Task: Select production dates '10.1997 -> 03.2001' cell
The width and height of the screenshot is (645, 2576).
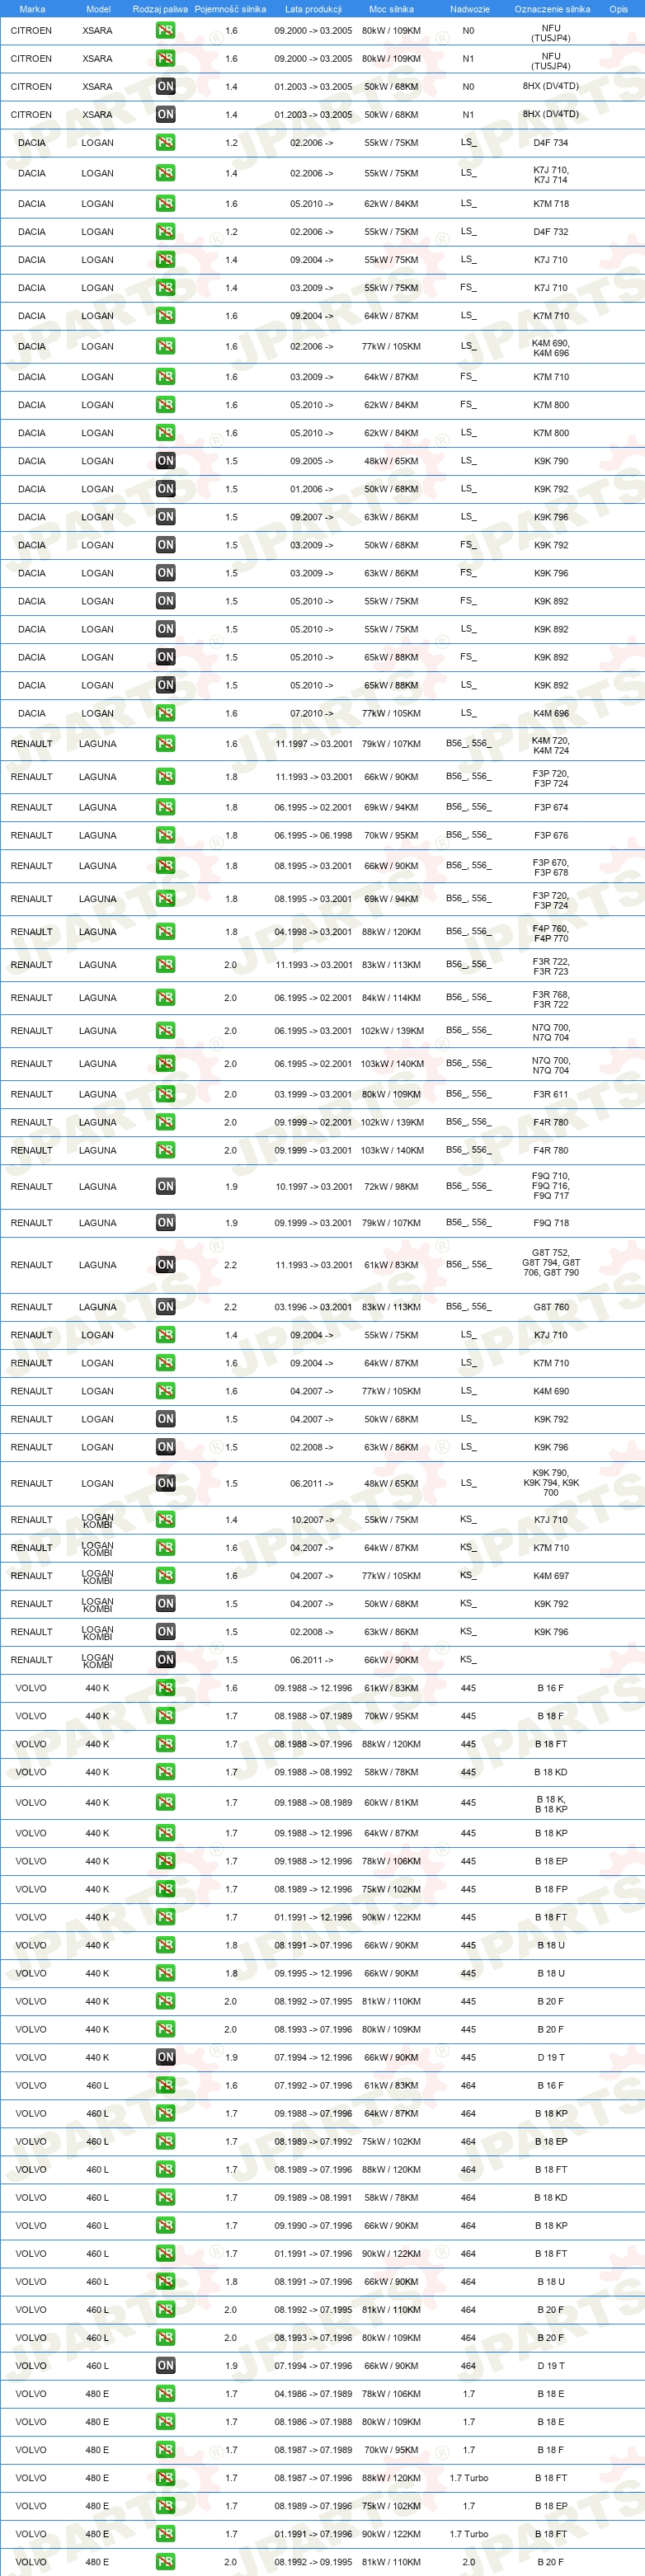Action: click(x=314, y=1187)
